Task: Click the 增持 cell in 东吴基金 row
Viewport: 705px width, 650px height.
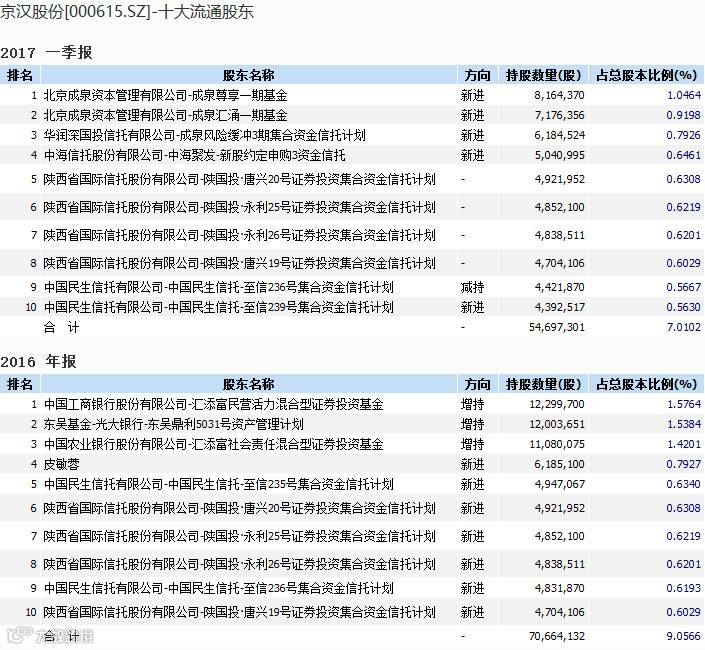Action: (472, 424)
